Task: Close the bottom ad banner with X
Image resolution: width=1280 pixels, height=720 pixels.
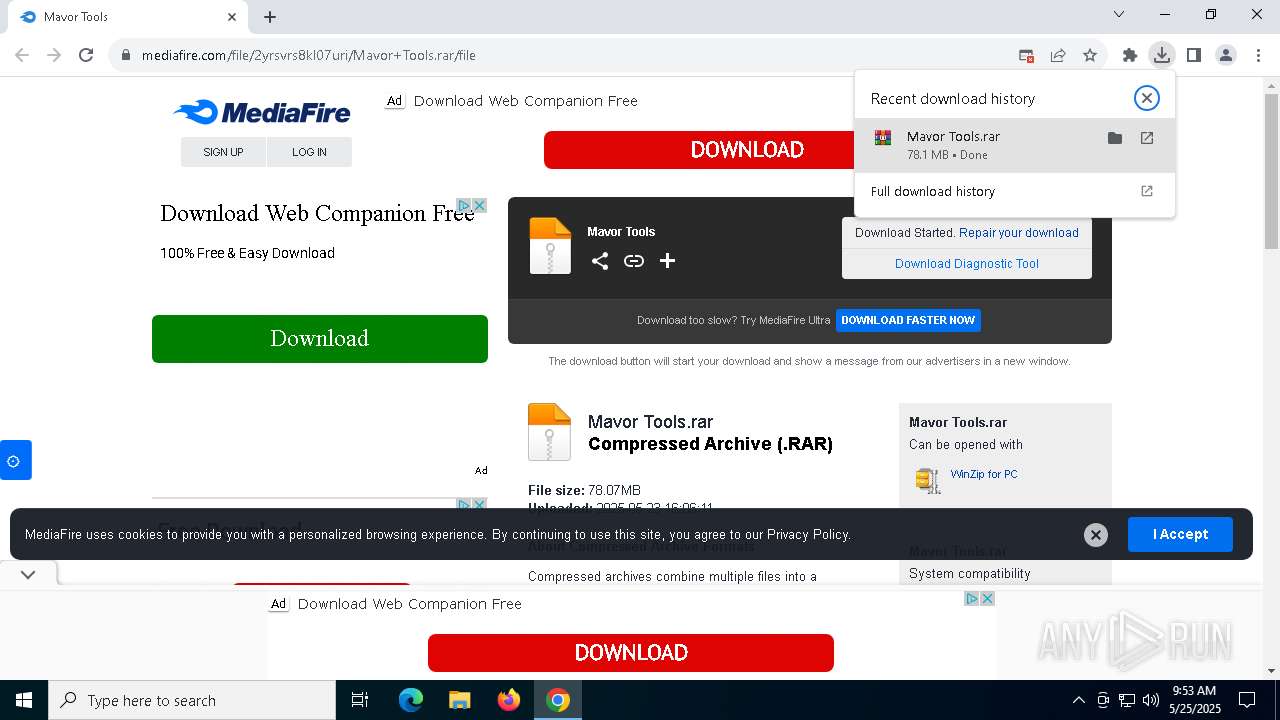Action: [x=987, y=598]
